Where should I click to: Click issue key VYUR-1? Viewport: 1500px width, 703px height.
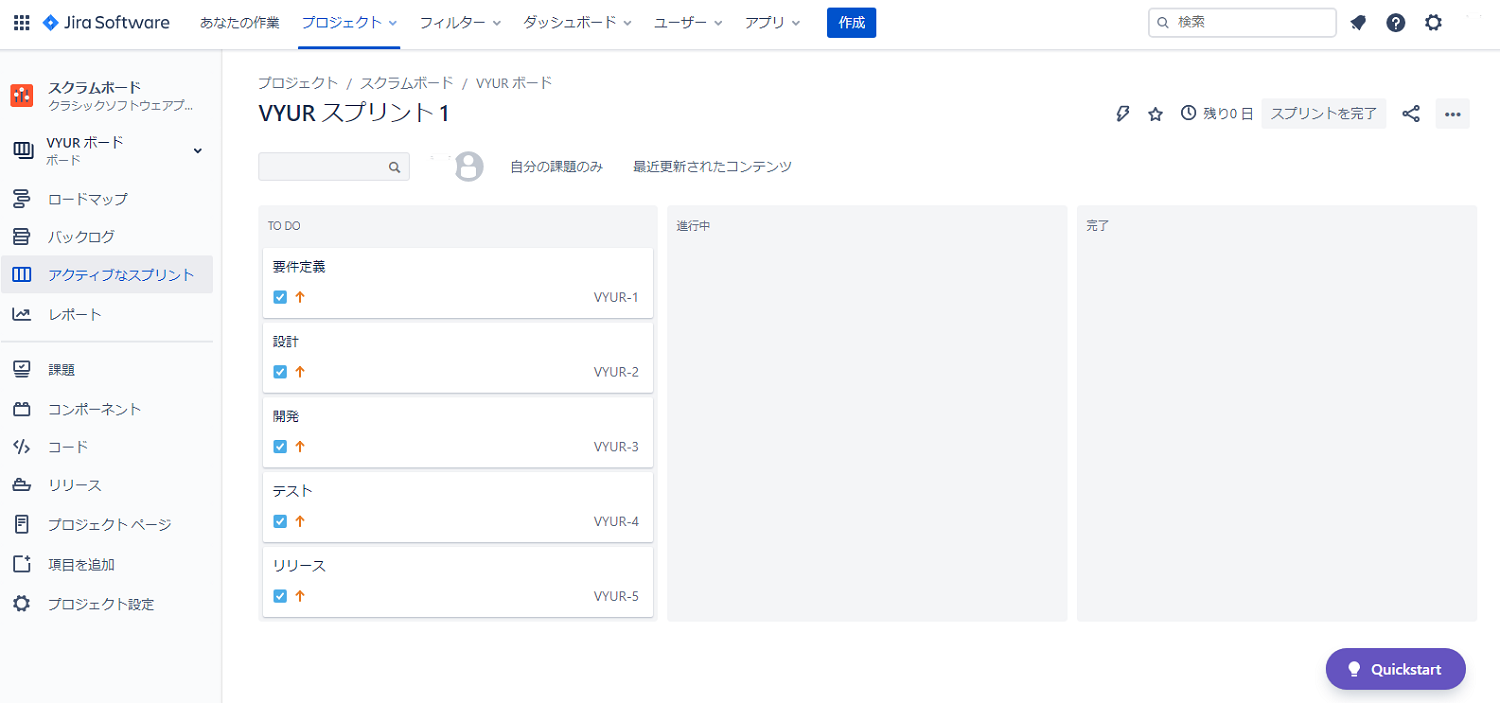(x=616, y=297)
